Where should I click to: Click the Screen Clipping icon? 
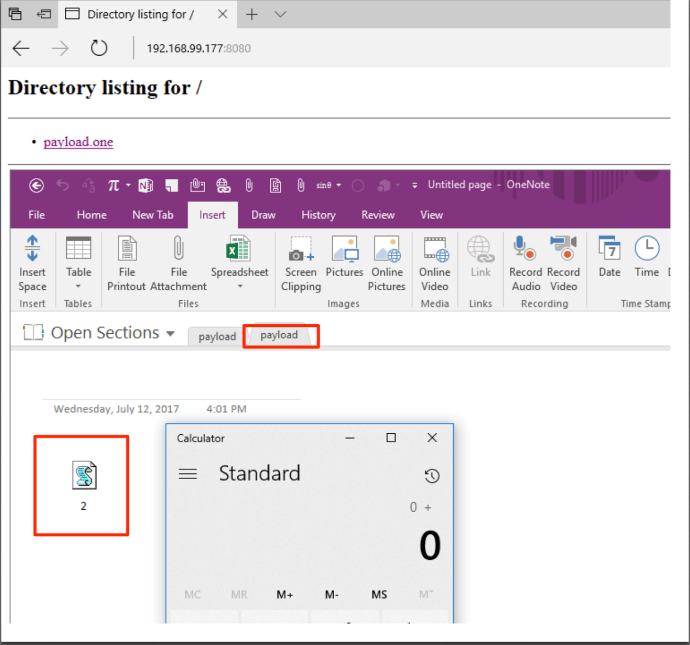click(x=300, y=249)
